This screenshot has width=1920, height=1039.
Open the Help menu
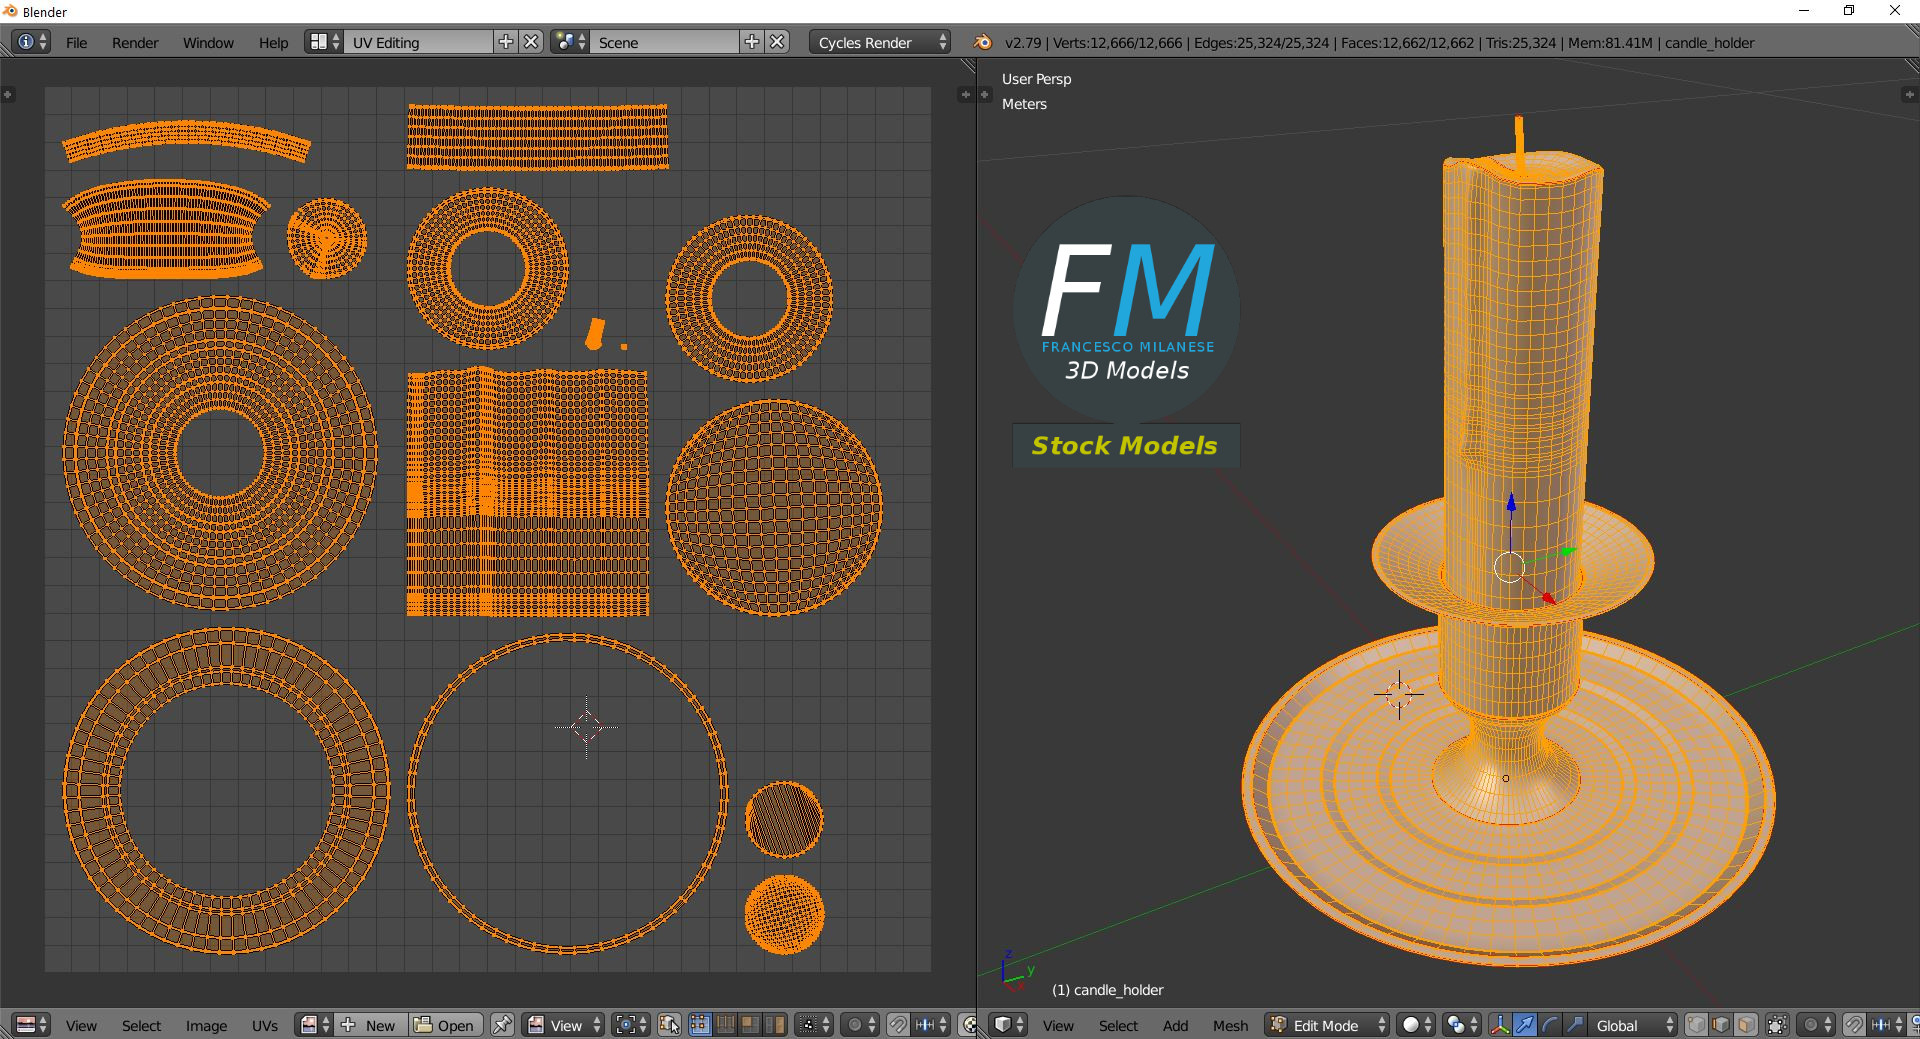coord(273,42)
